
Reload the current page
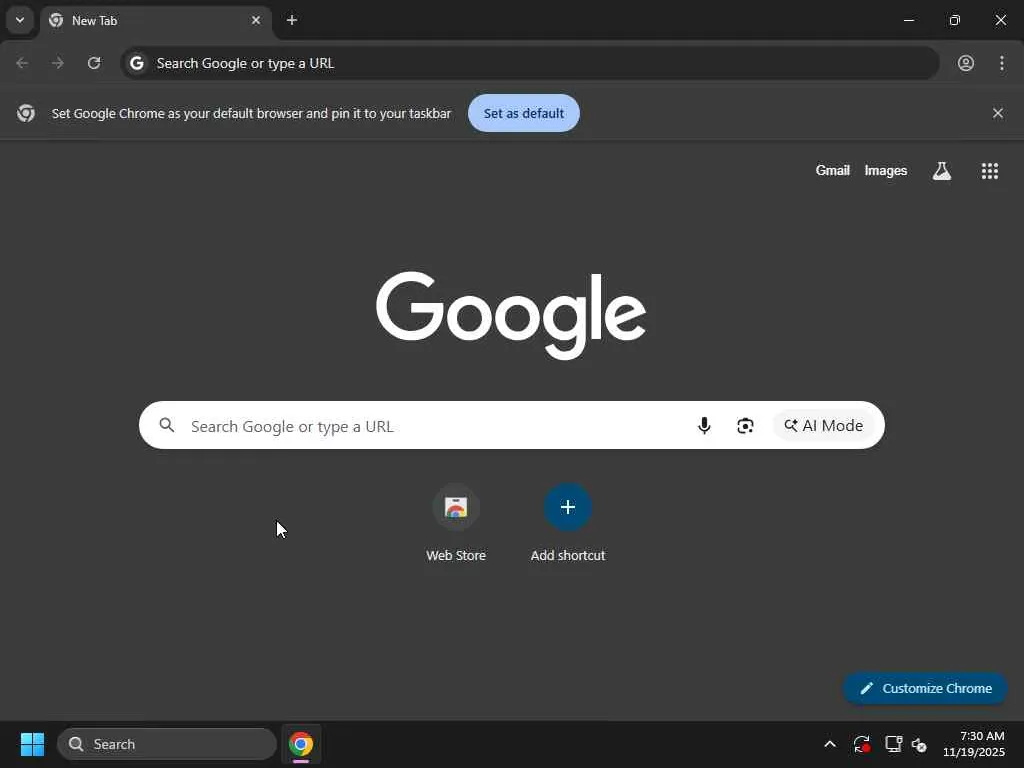click(x=94, y=63)
